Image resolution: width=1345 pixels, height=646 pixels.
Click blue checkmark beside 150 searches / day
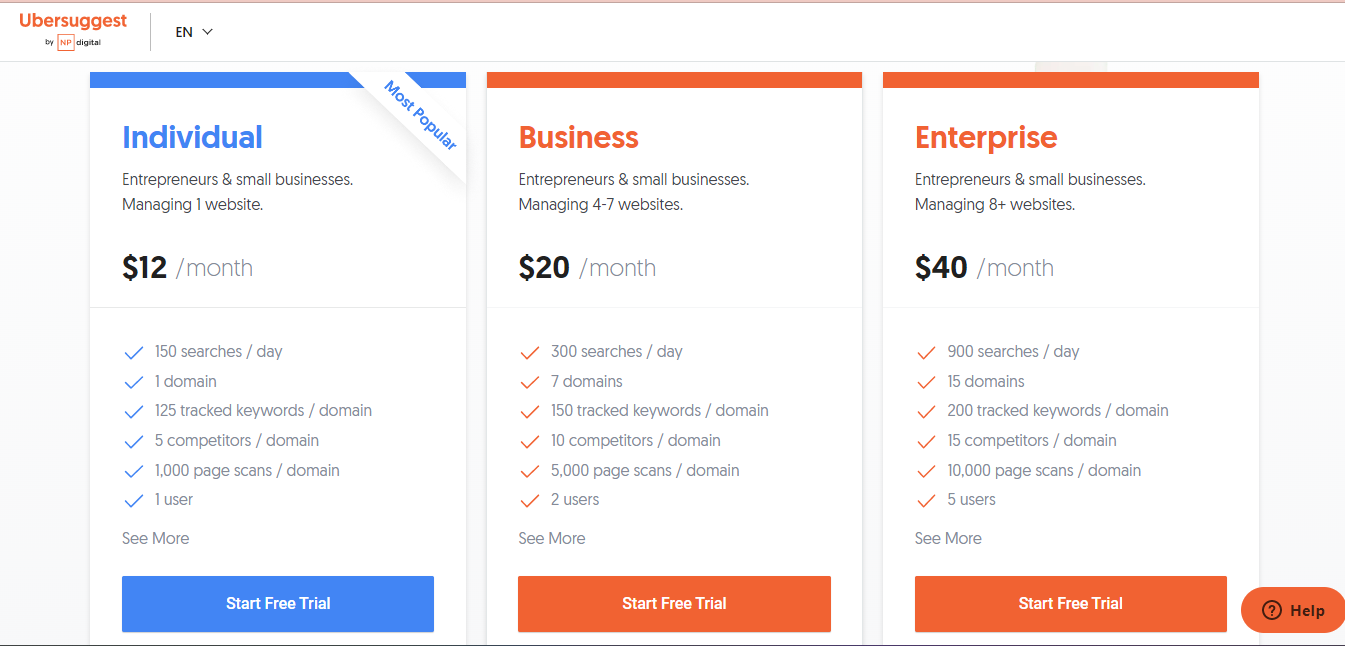click(133, 352)
